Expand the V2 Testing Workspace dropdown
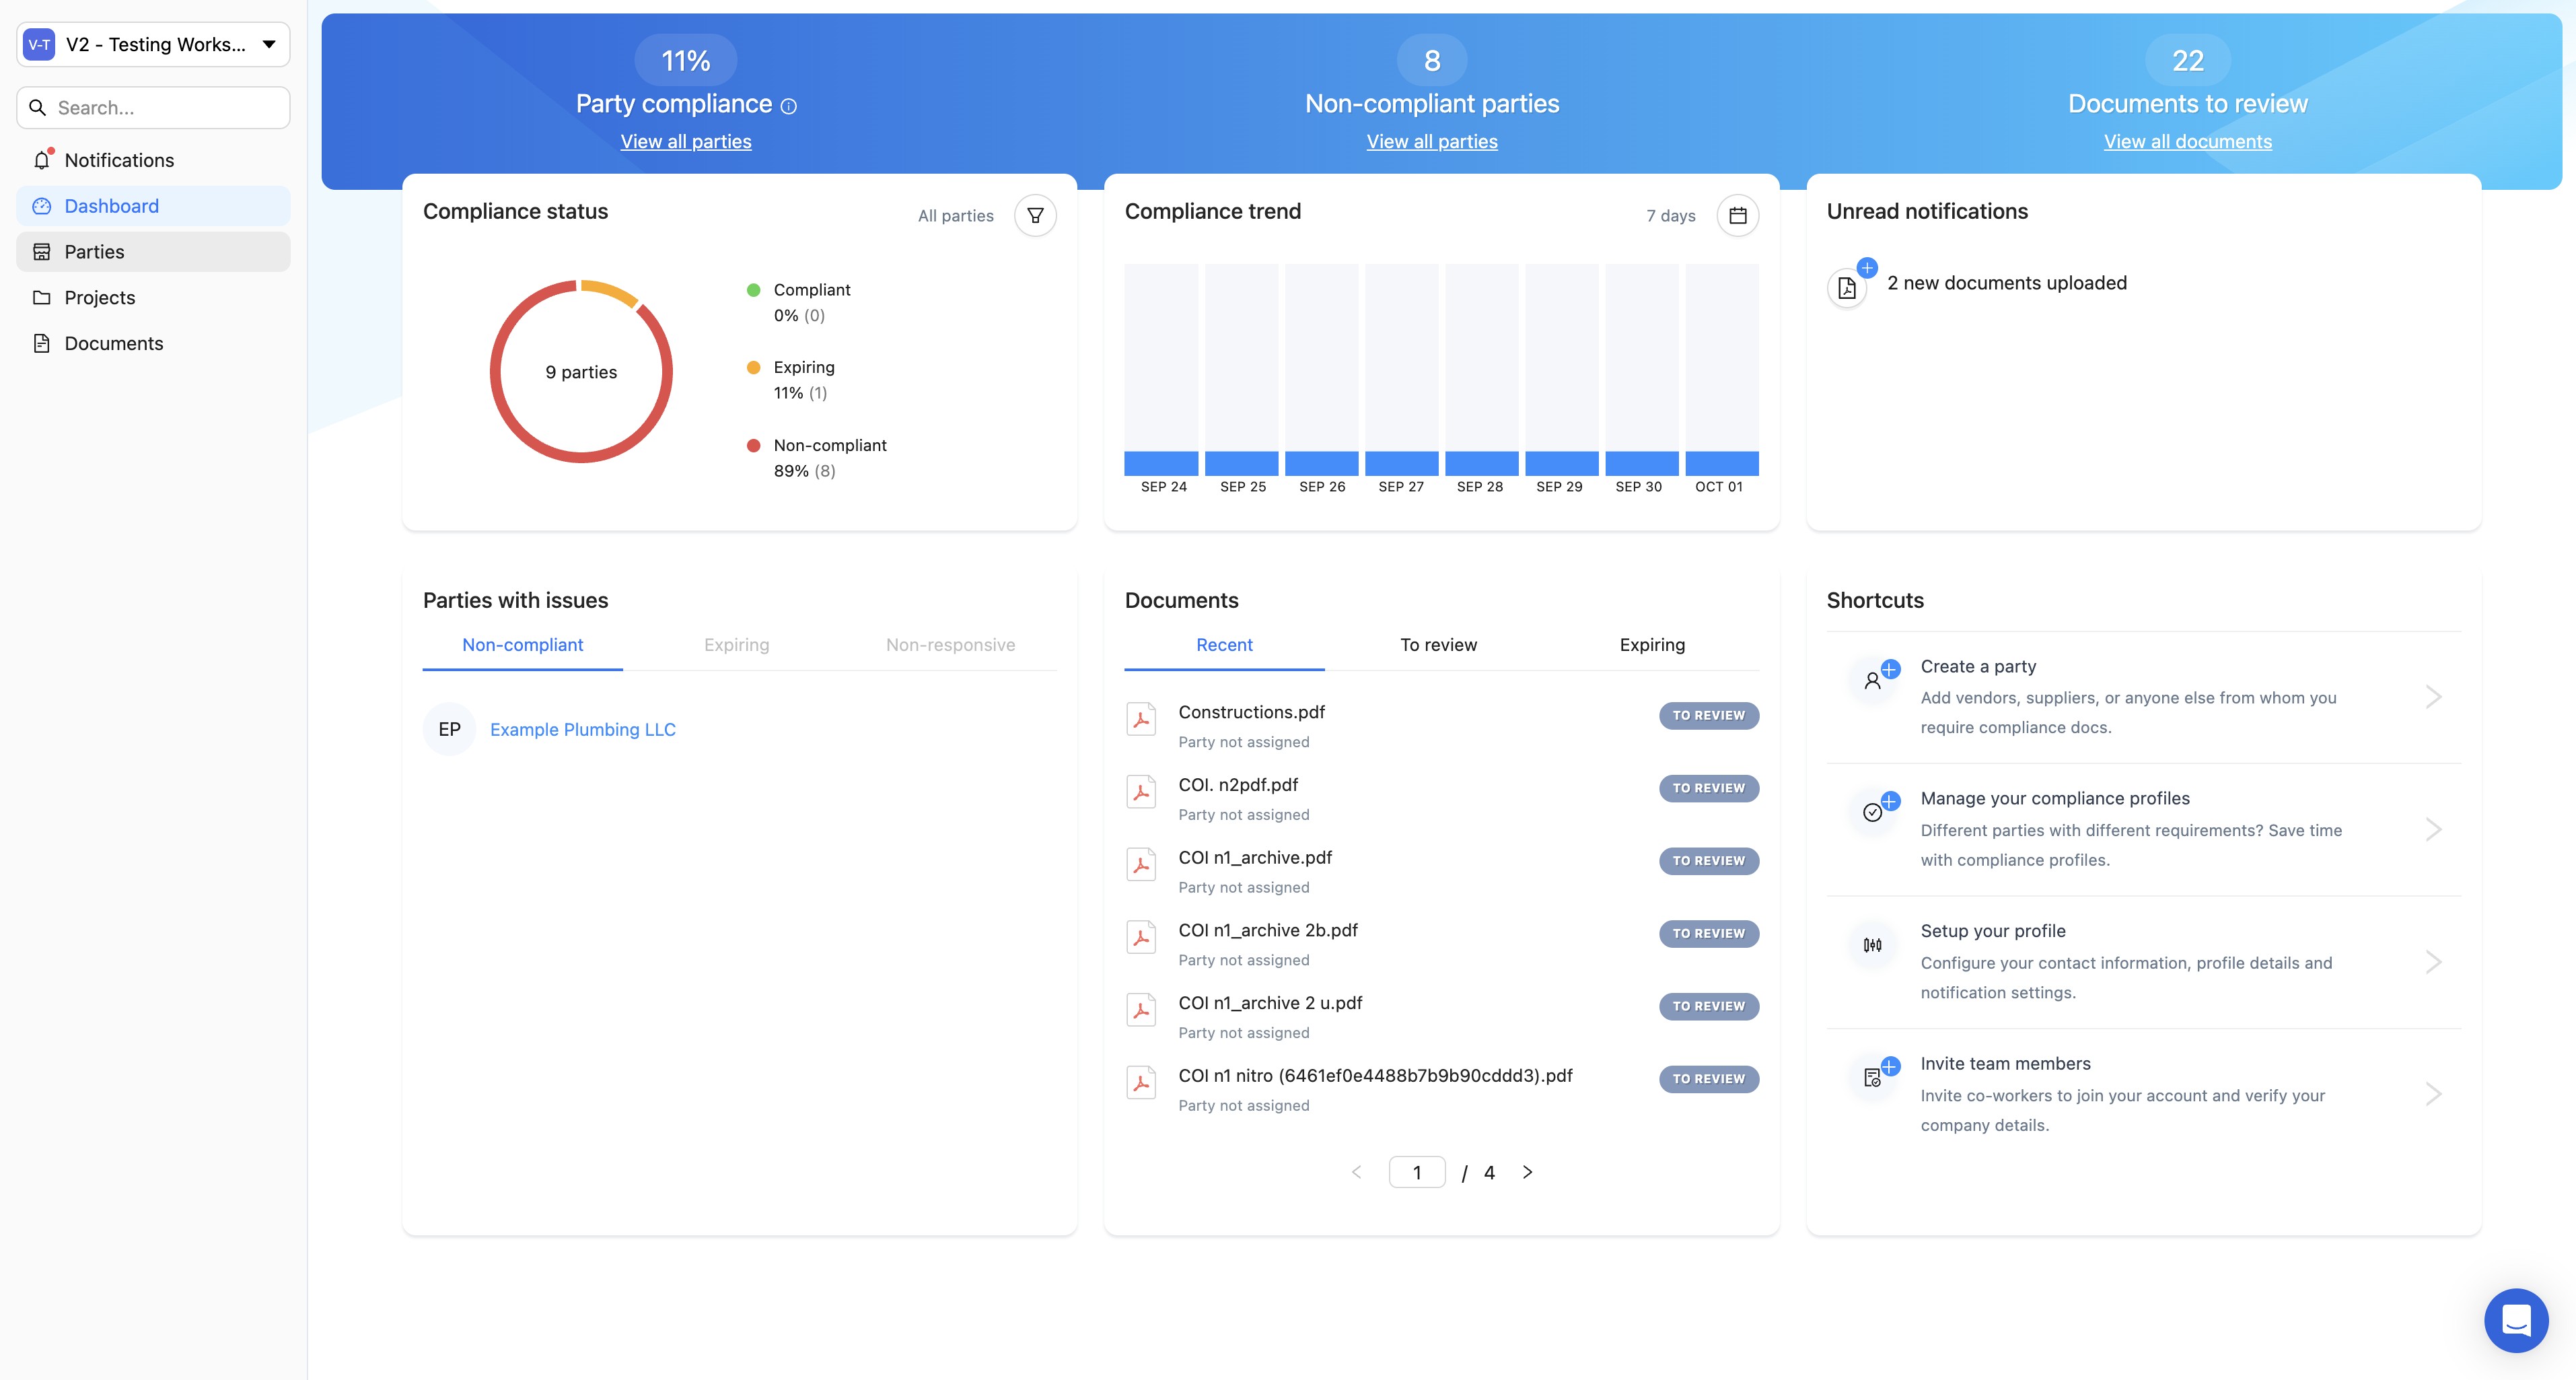2576x1380 pixels. [x=269, y=44]
